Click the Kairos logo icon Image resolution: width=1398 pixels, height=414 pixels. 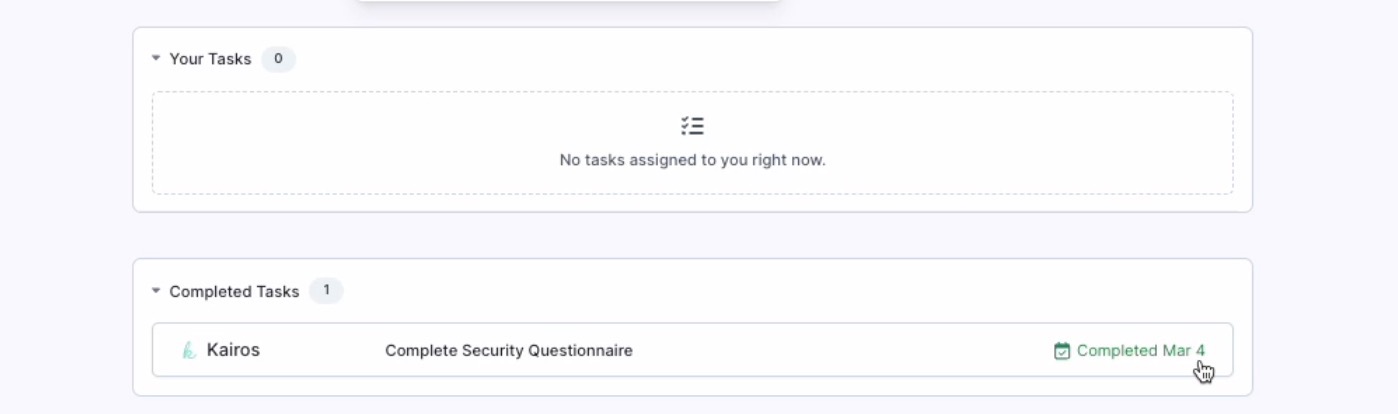[189, 350]
